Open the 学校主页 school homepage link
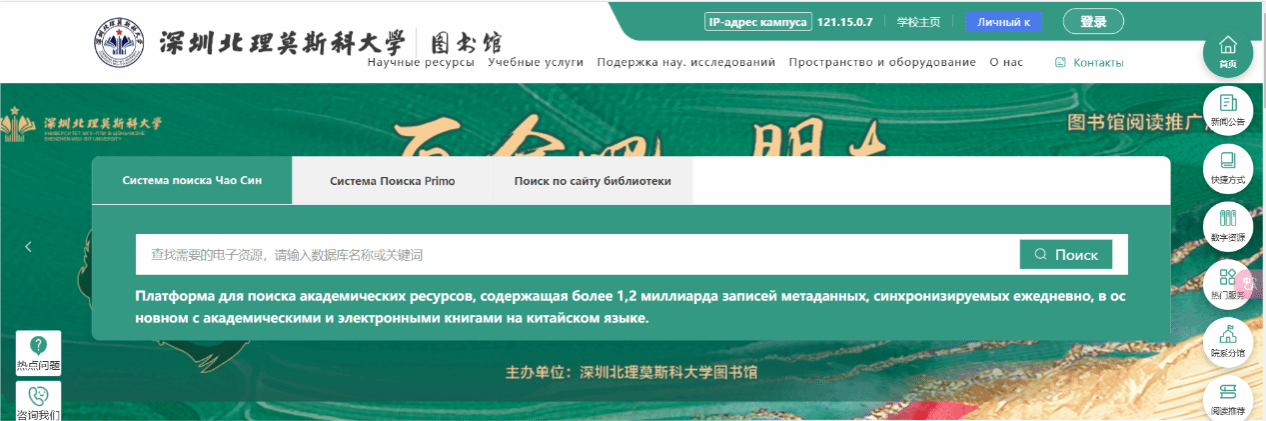Screen dimensions: 1266x421 pos(918,21)
